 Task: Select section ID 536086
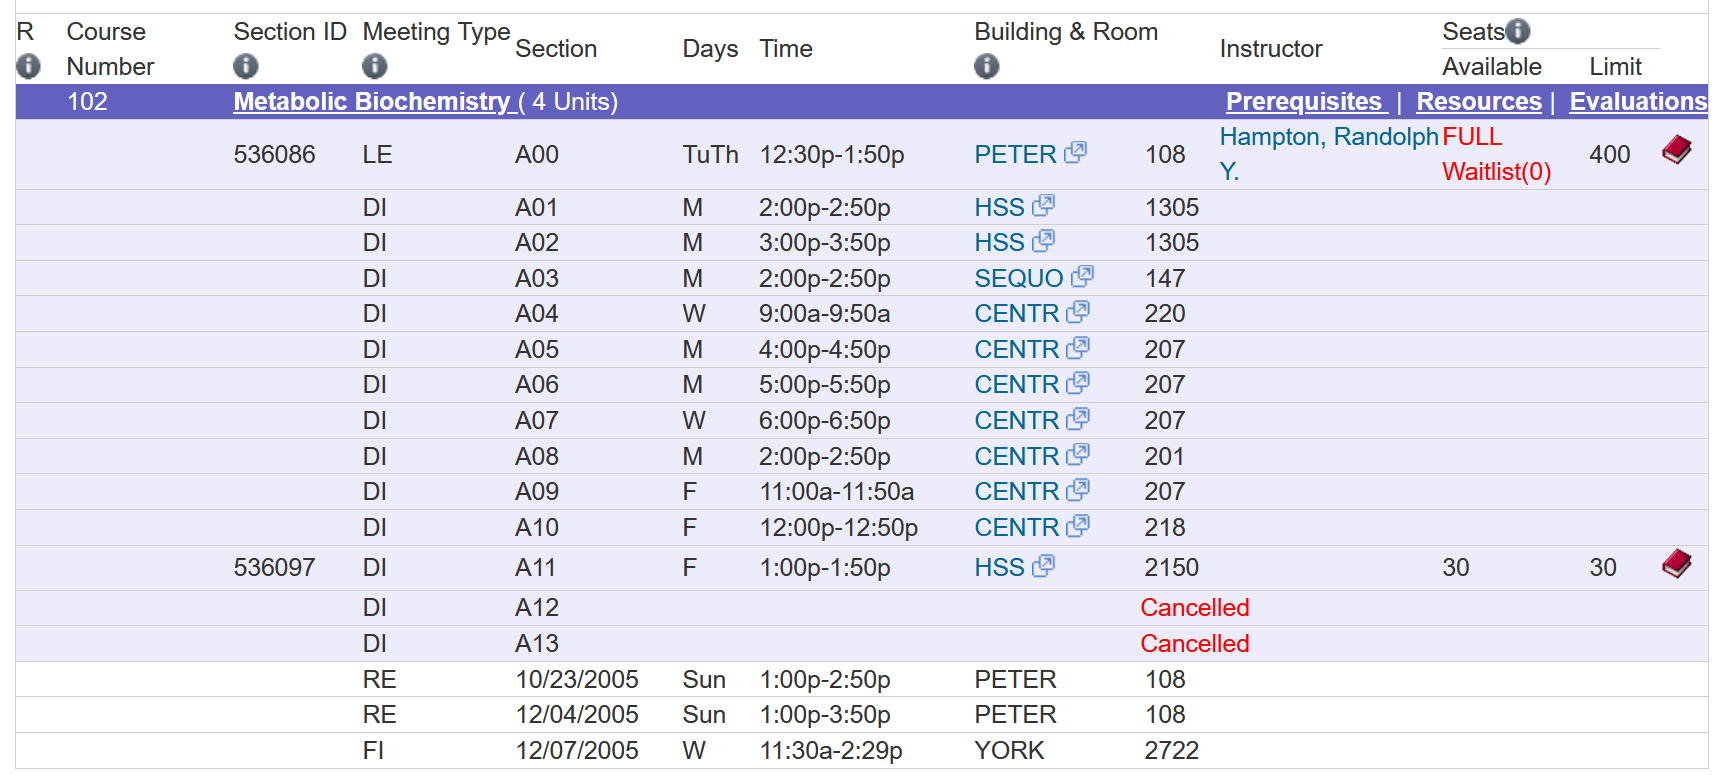(274, 155)
